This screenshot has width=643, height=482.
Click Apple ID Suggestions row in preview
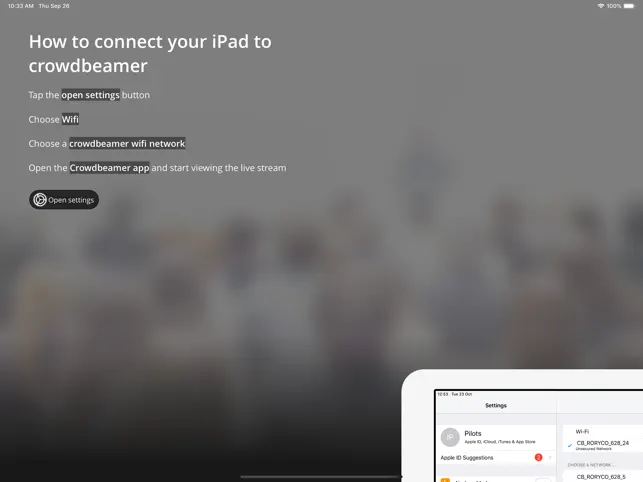click(496, 457)
